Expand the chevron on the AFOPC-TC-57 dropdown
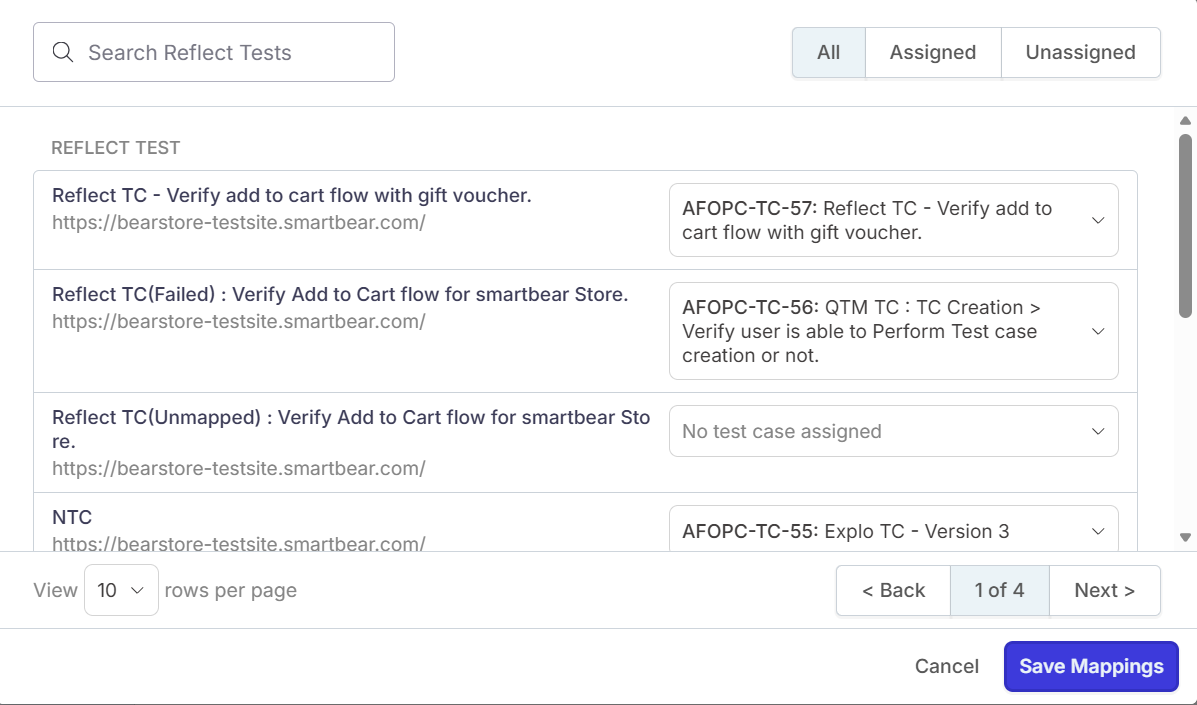Viewport: 1197px width, 705px height. [1098, 219]
